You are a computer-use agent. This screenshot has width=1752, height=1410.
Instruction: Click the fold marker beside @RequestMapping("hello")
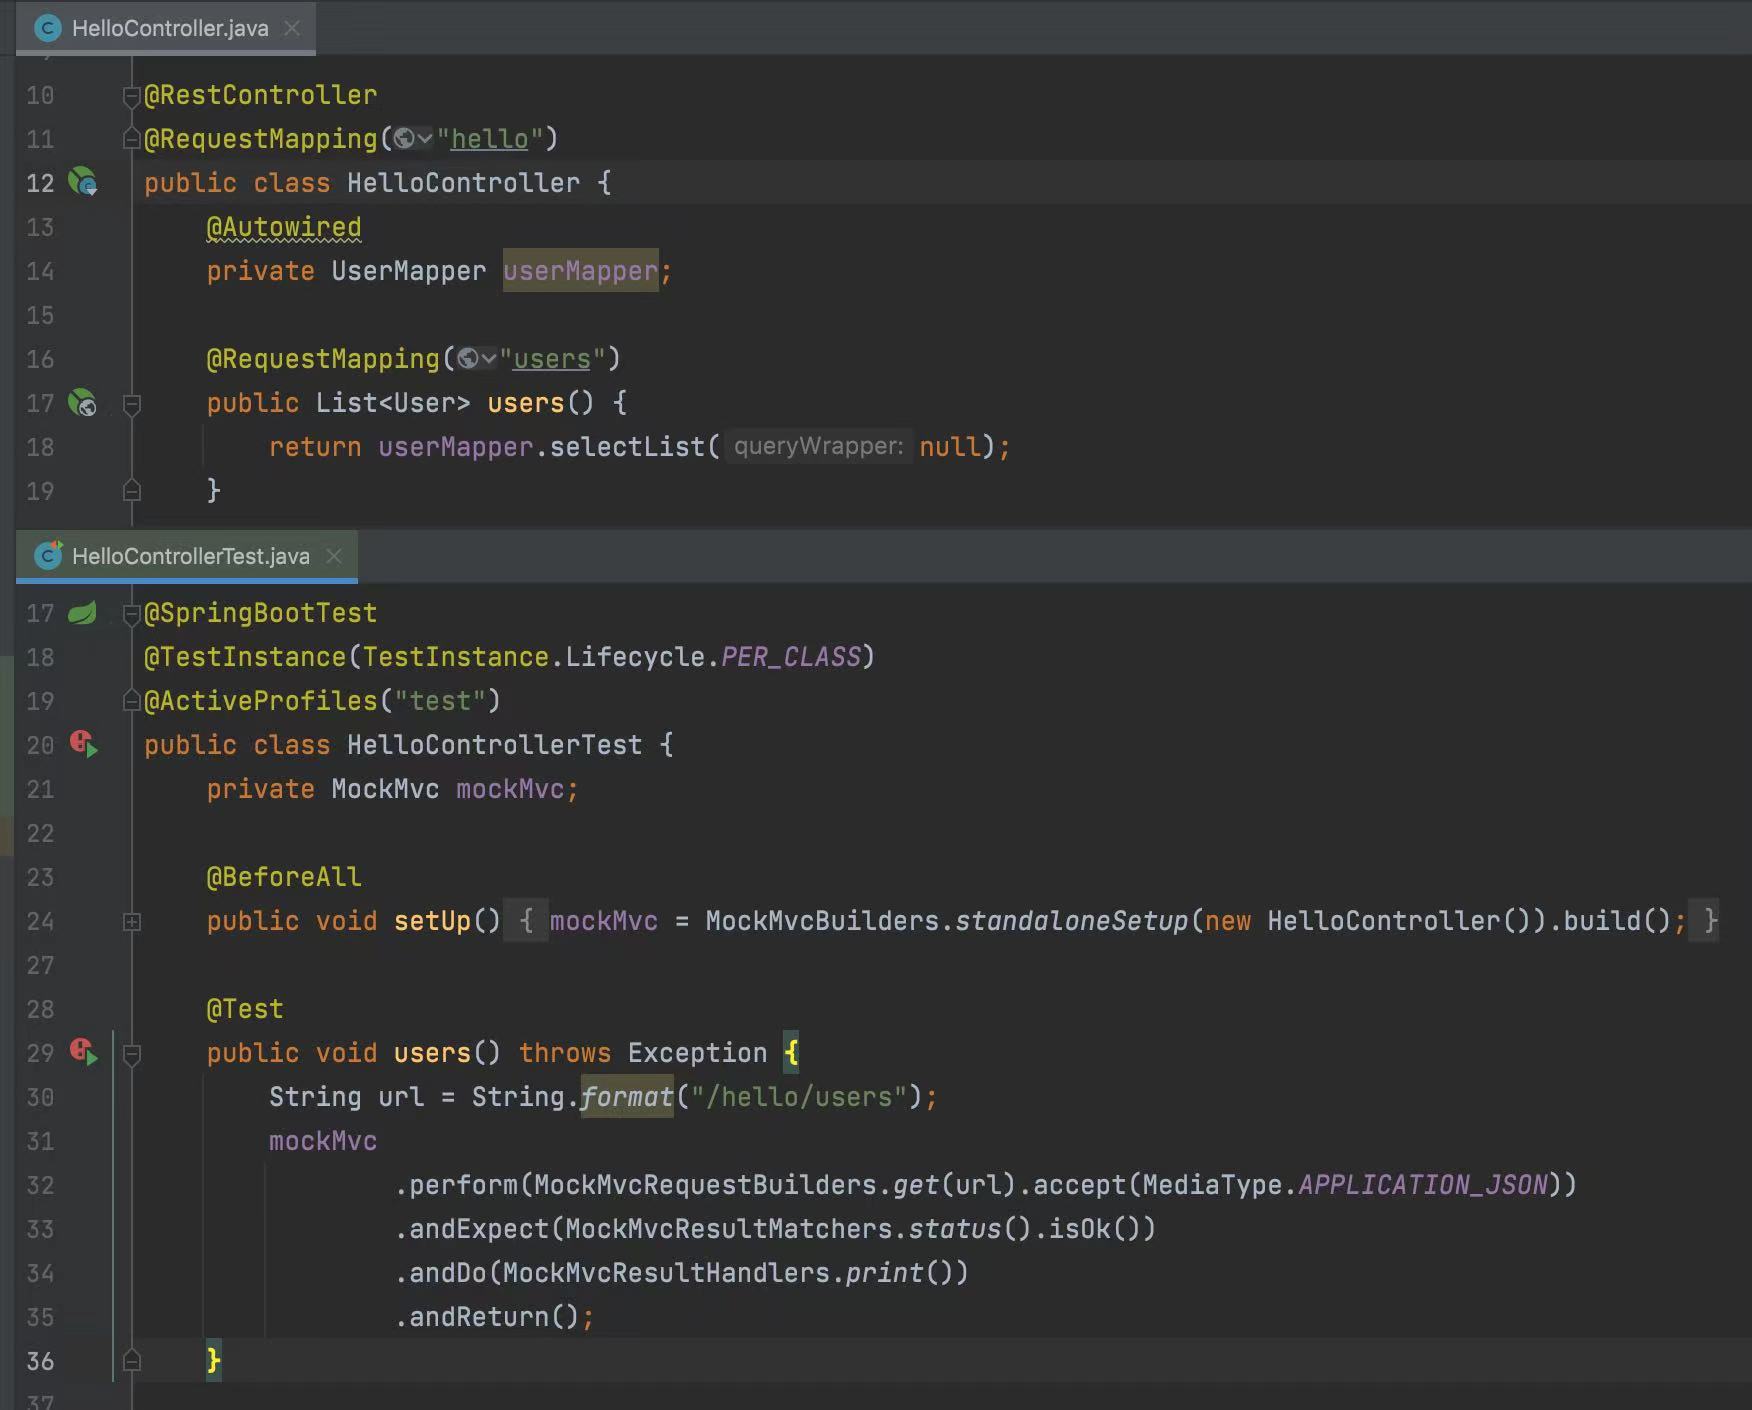click(131, 139)
